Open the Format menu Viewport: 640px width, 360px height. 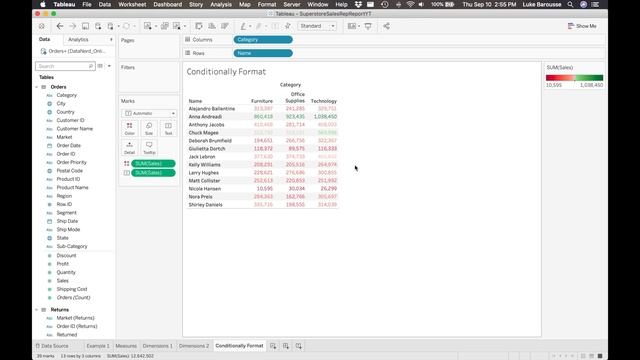coord(267,4)
